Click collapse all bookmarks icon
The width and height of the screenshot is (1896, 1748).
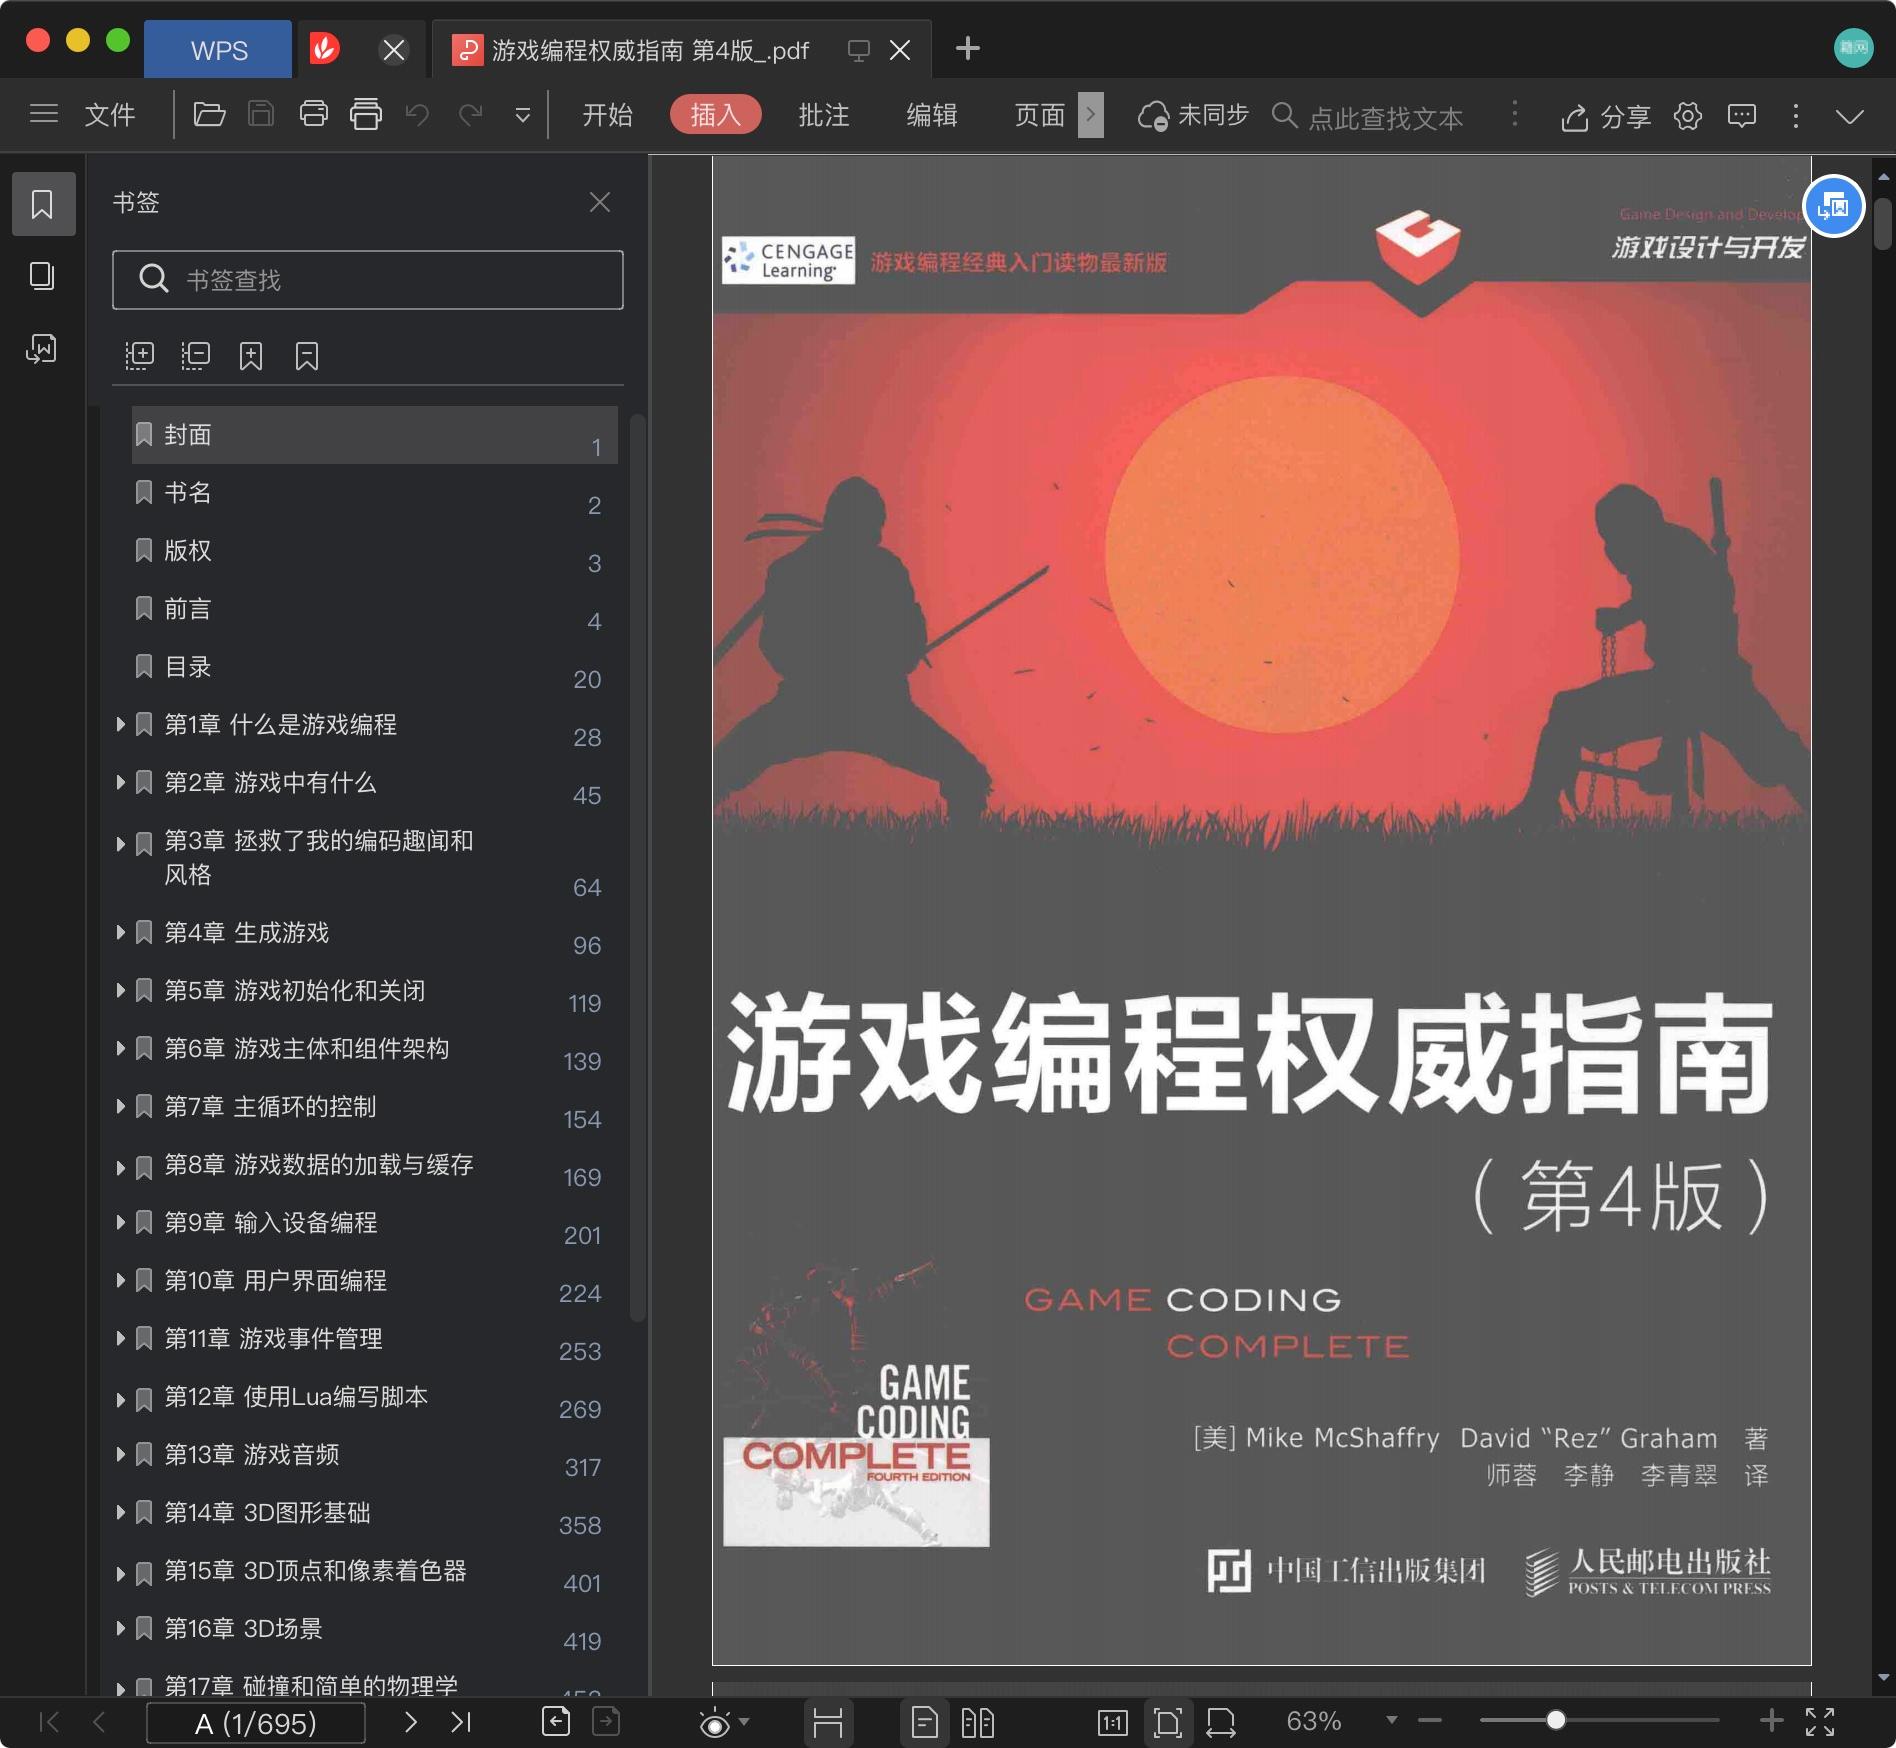[x=195, y=356]
